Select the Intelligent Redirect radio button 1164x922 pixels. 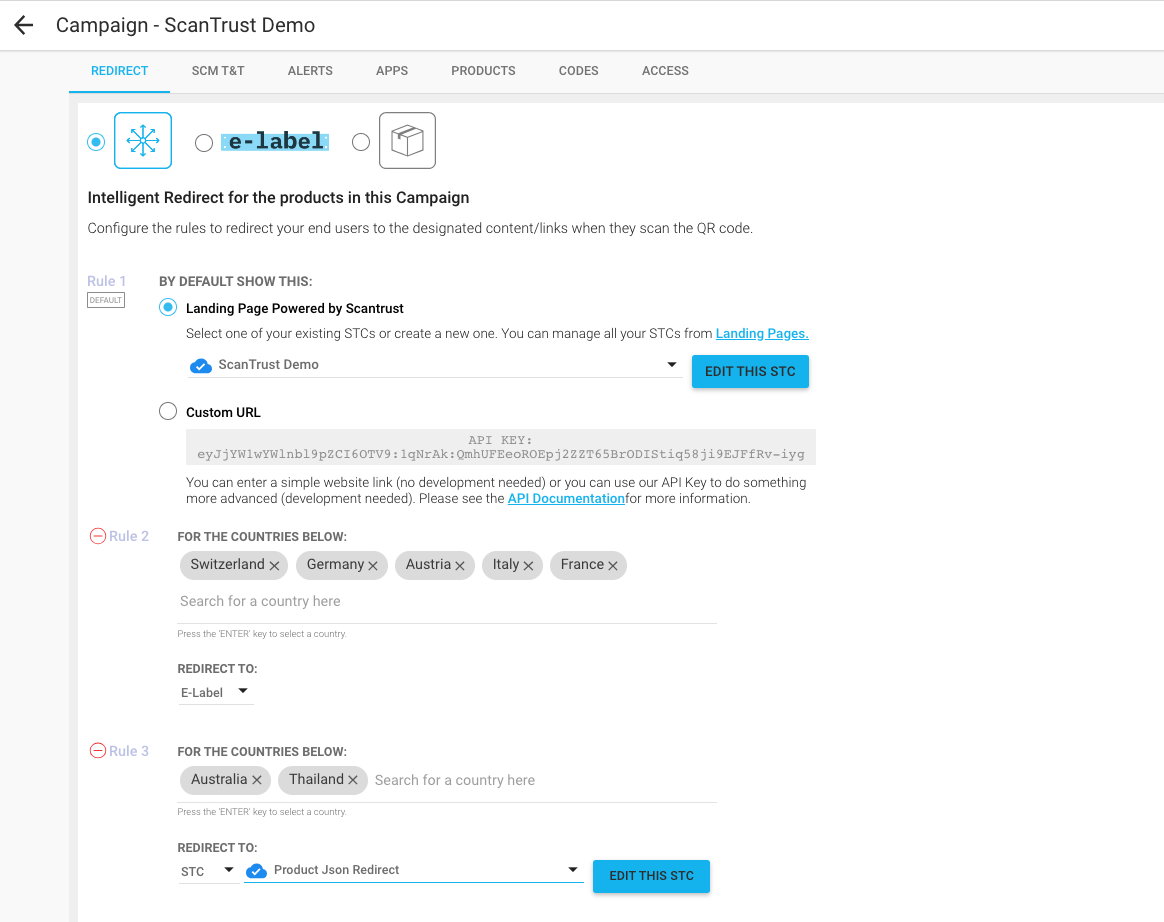pos(96,142)
